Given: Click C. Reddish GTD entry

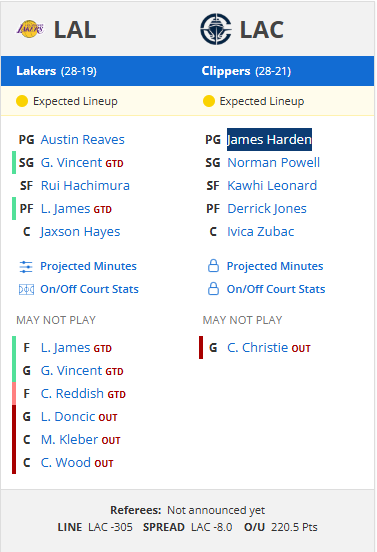Looking at the screenshot, I should tap(83, 394).
